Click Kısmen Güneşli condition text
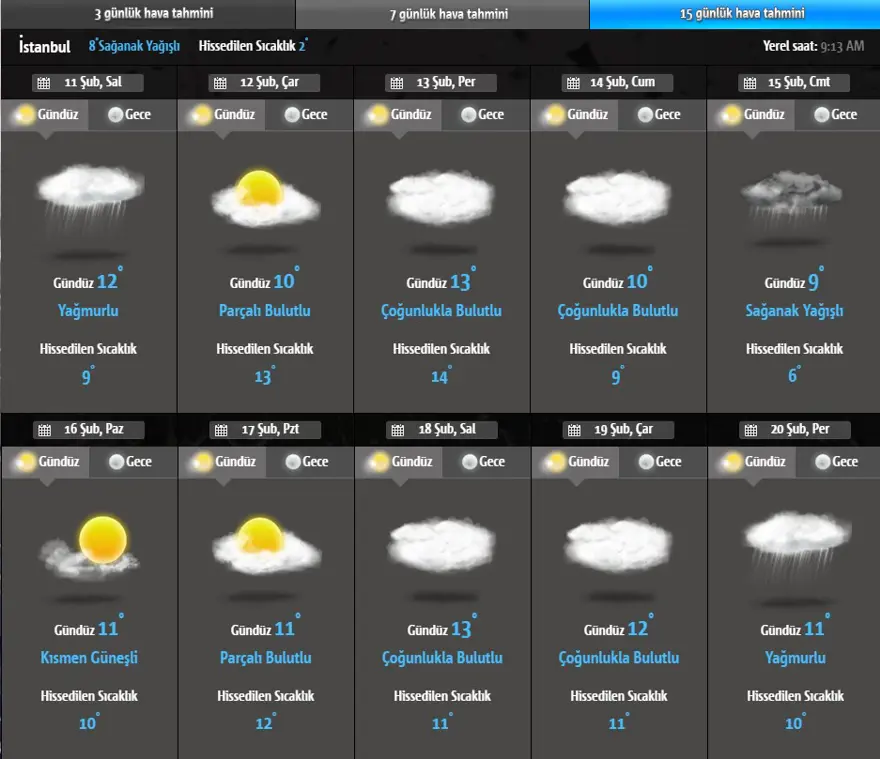 pyautogui.click(x=88, y=658)
